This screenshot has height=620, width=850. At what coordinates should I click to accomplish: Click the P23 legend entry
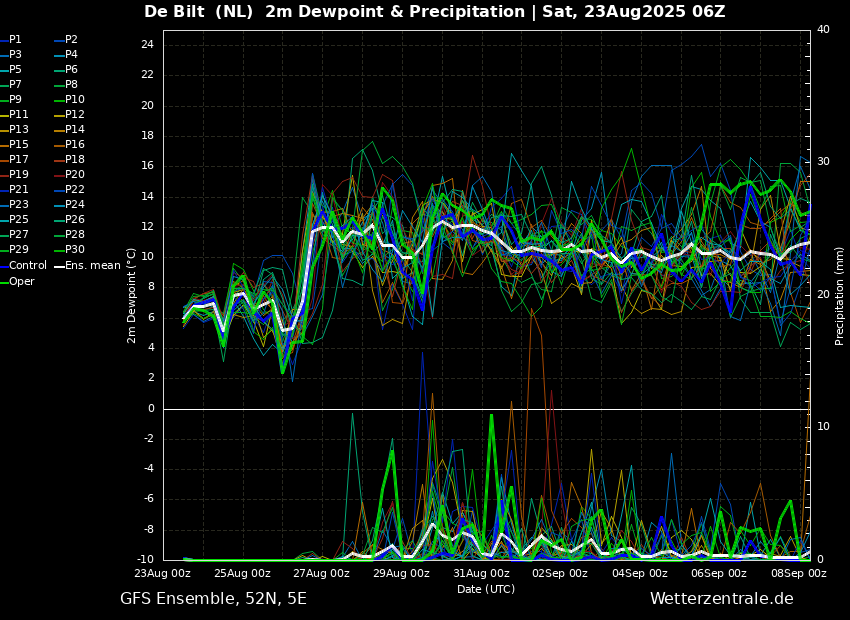coord(14,204)
